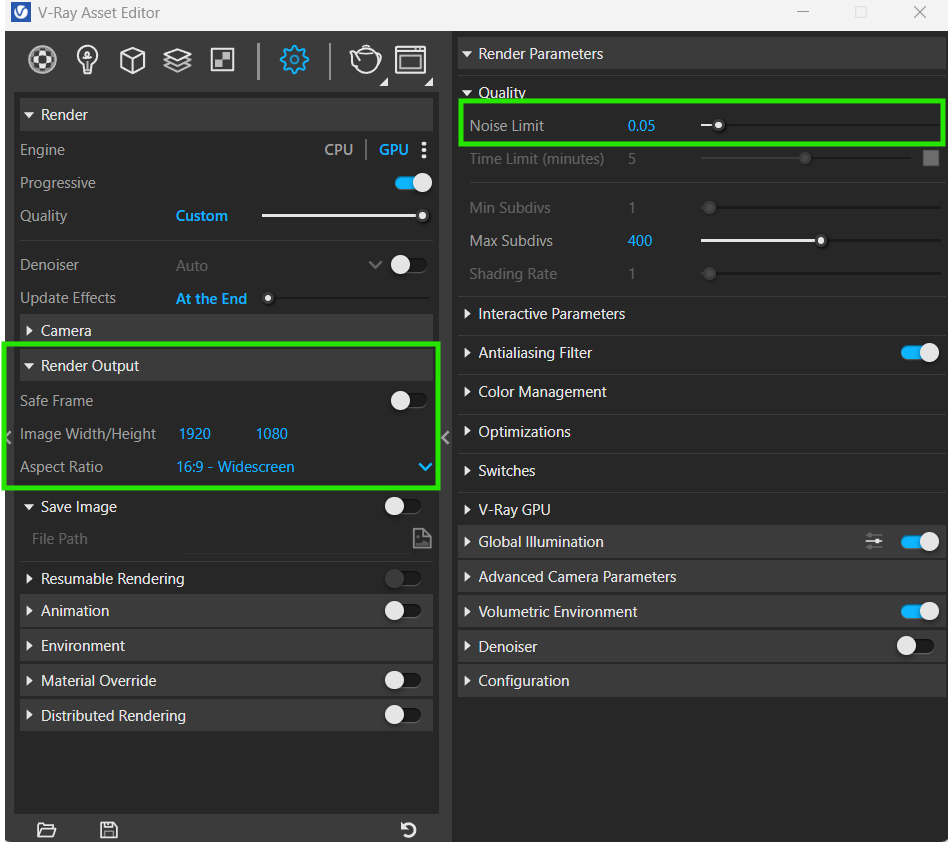Expand the Interactive Parameters section

point(551,314)
